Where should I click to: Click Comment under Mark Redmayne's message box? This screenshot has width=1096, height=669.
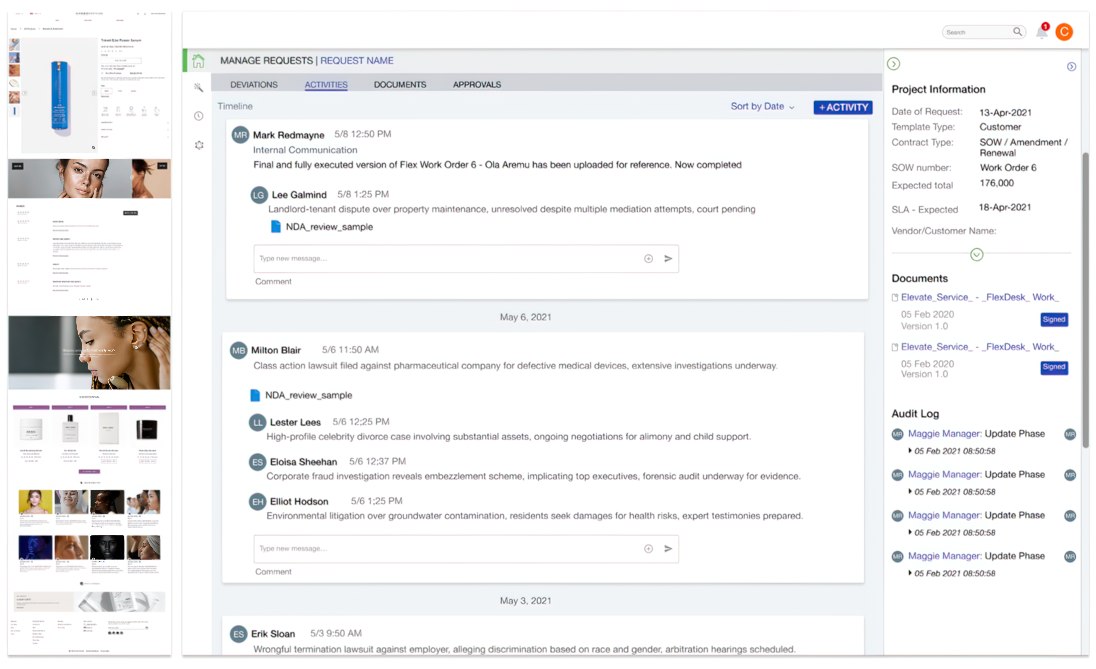pyautogui.click(x=273, y=281)
